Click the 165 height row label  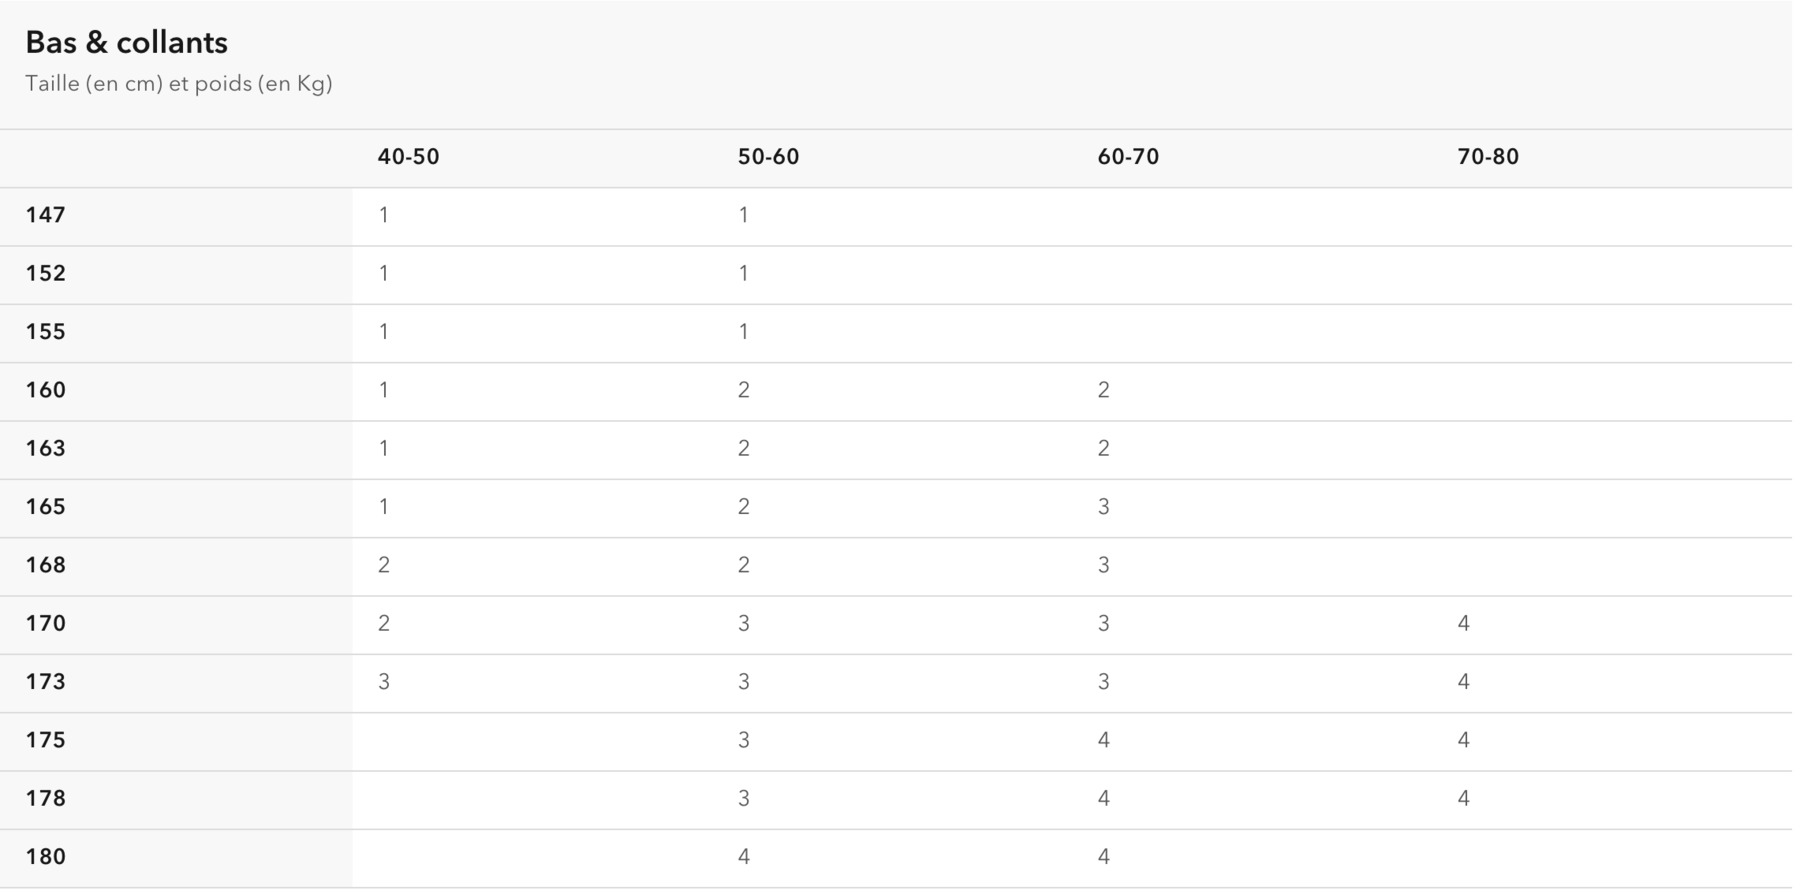tap(46, 507)
